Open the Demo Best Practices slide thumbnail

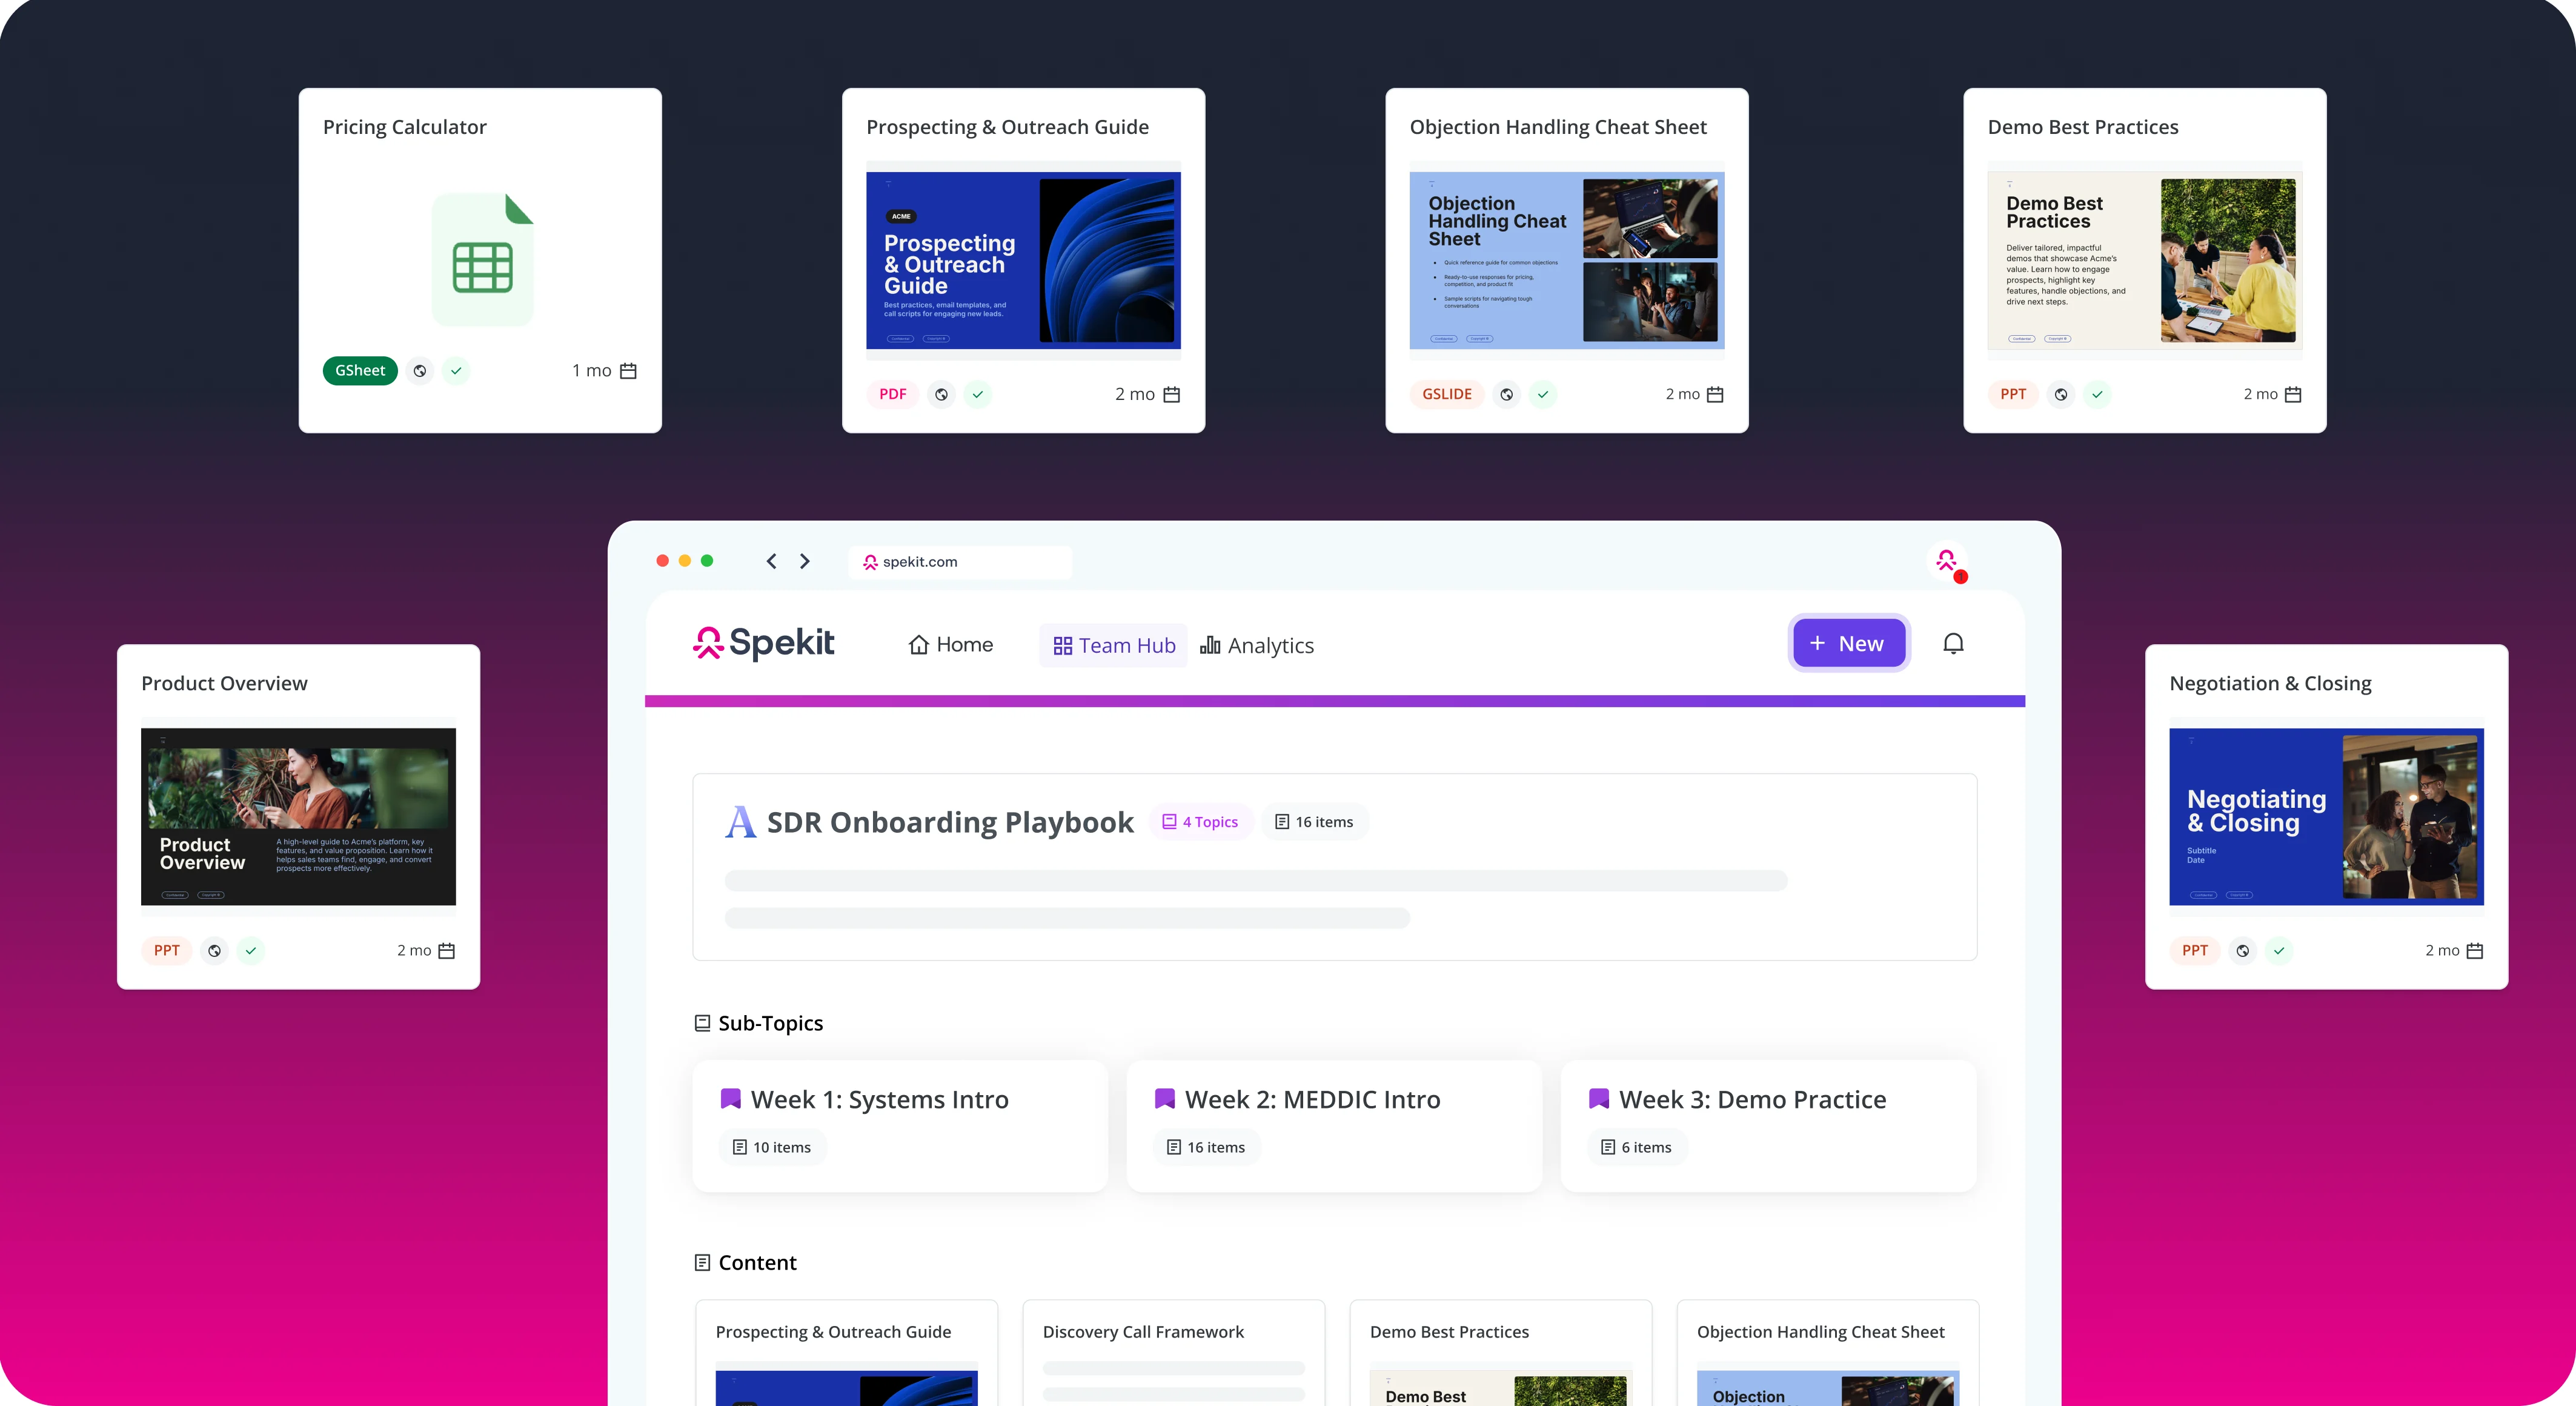pos(2145,260)
